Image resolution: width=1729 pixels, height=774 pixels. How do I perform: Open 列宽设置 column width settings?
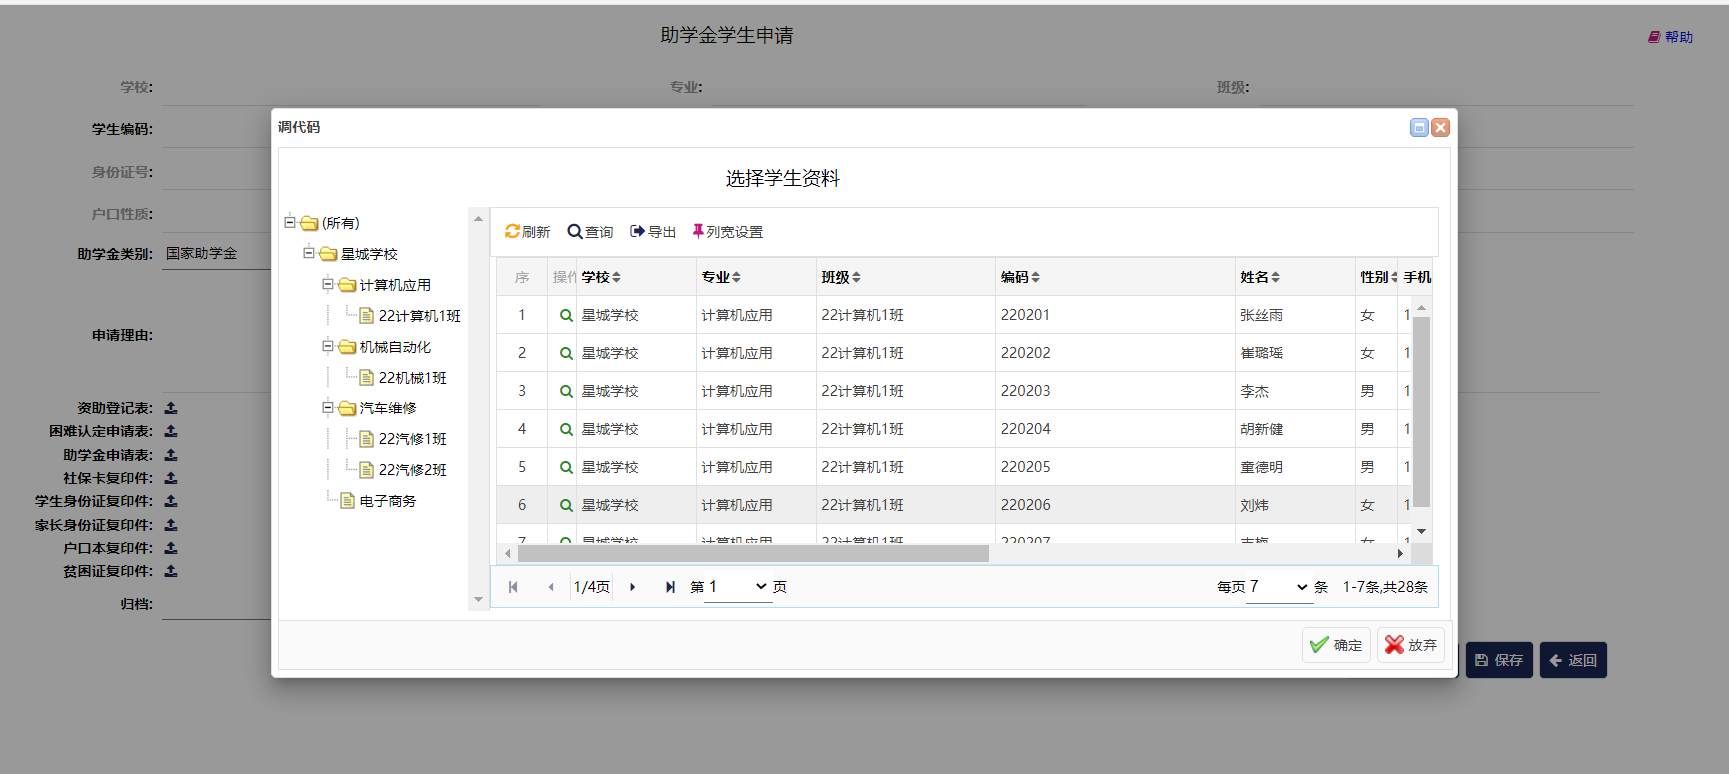click(x=728, y=232)
